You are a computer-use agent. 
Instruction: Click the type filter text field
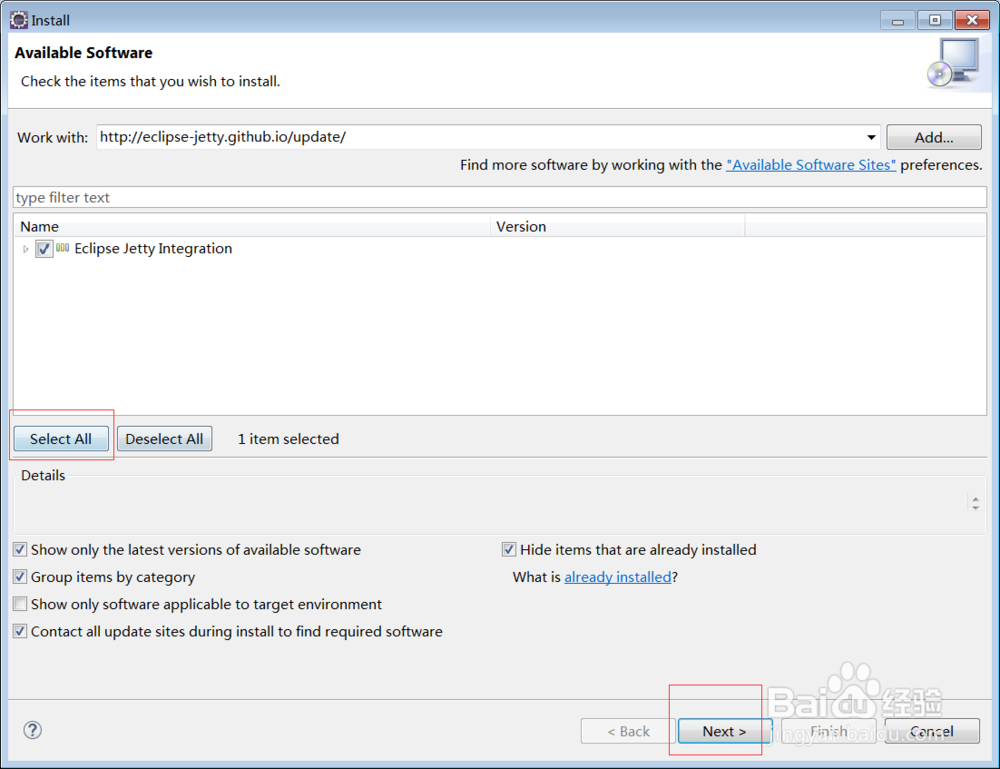click(499, 198)
